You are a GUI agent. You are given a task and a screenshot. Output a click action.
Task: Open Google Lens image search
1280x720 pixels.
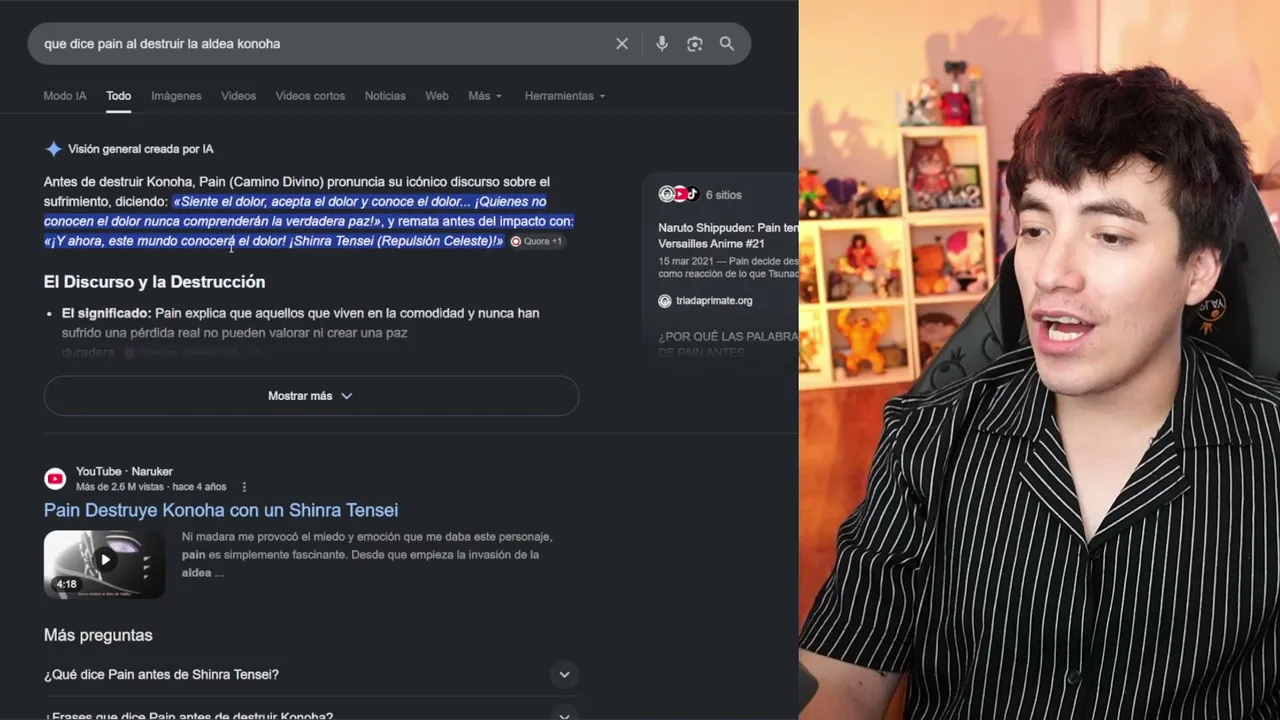[695, 44]
